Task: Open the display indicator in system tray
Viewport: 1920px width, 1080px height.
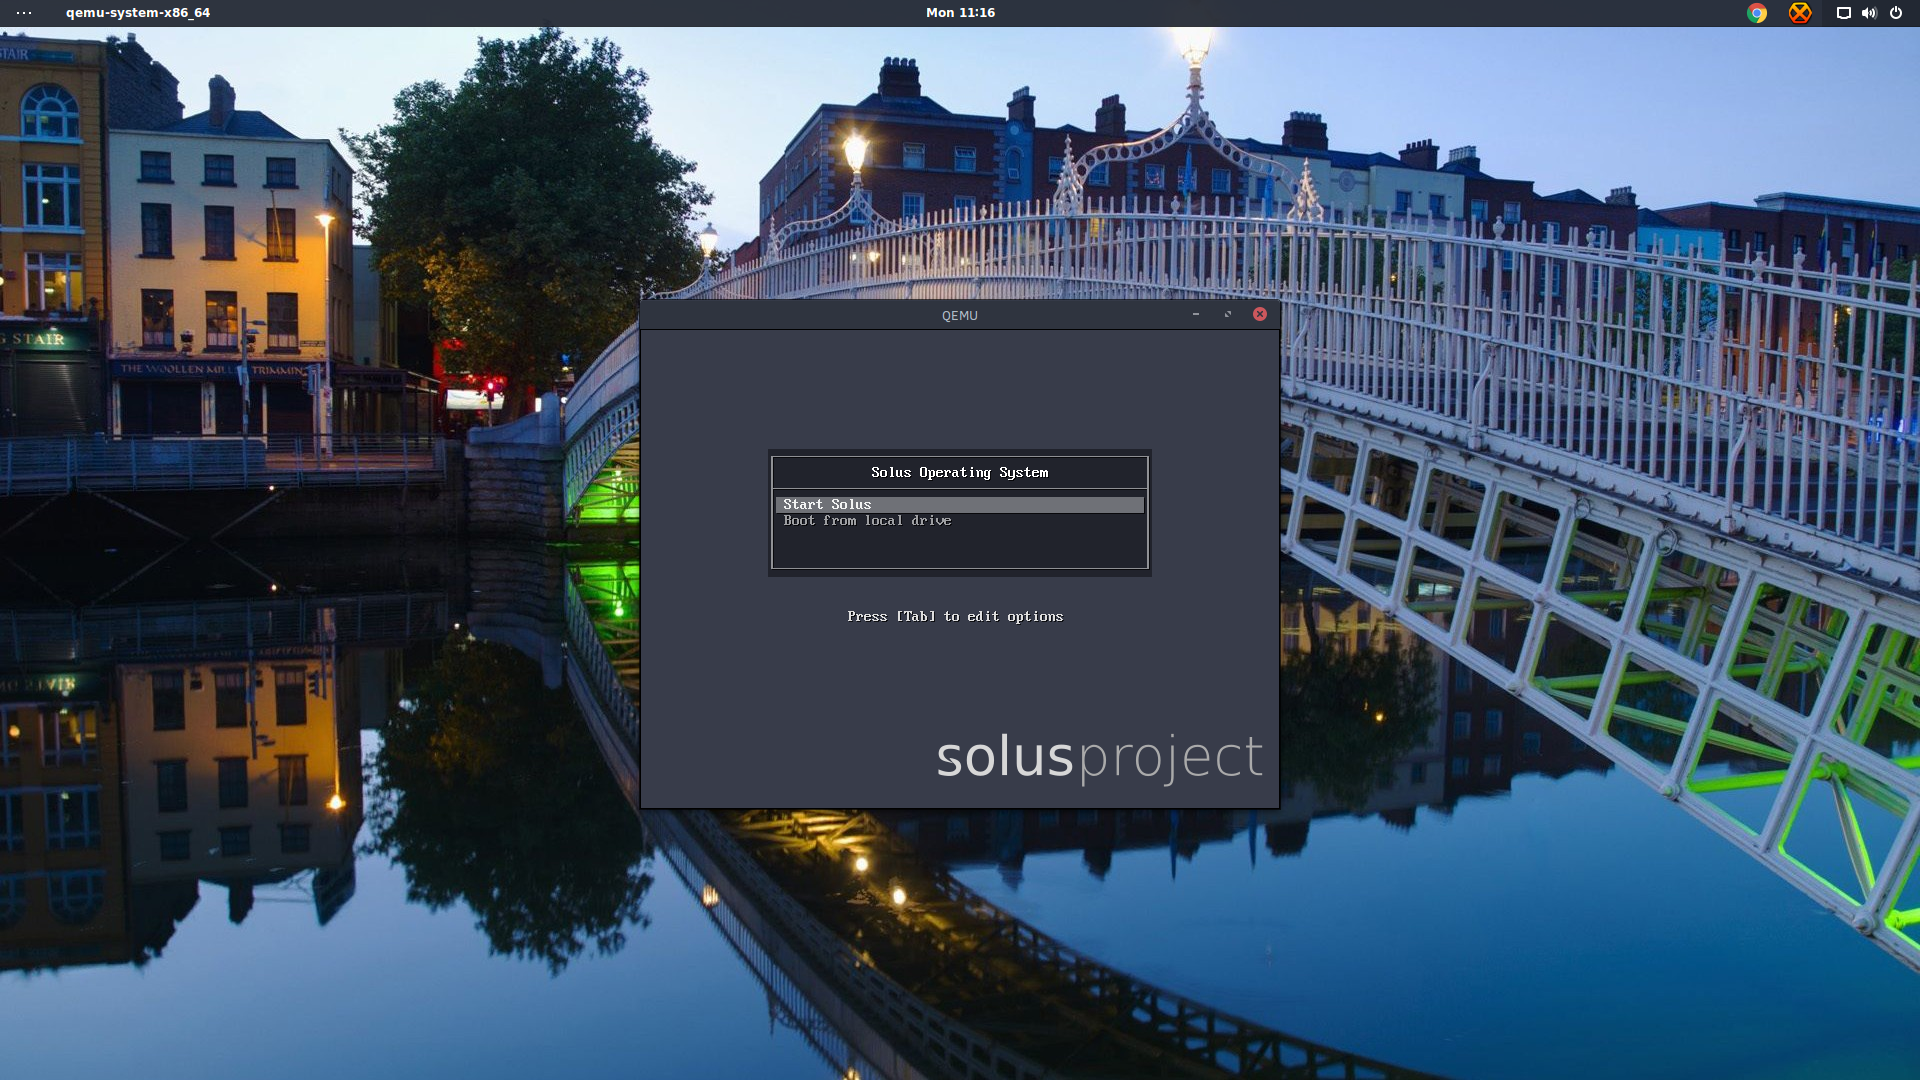Action: click(1843, 13)
